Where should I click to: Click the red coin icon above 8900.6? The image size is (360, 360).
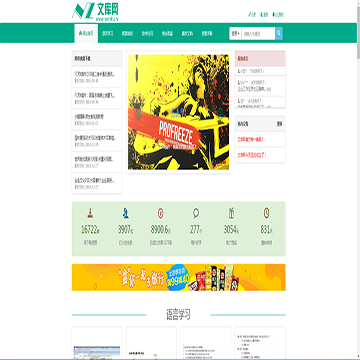[161, 213]
